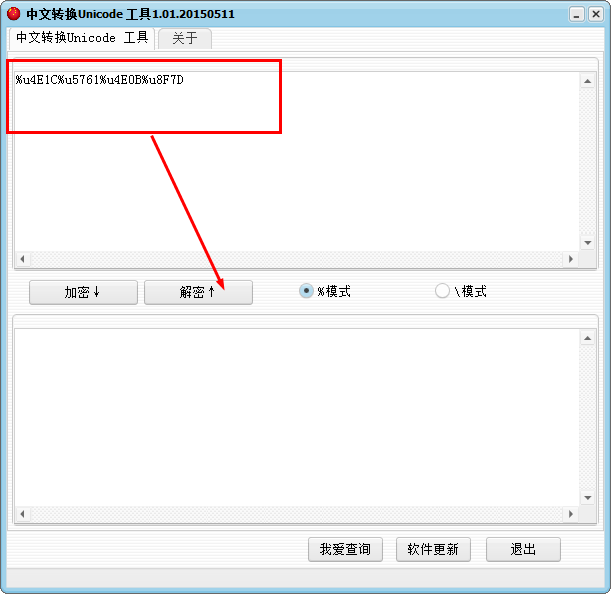Image resolution: width=611 pixels, height=594 pixels.
Task: Click upper text box scroll-down arrow
Action: [588, 243]
